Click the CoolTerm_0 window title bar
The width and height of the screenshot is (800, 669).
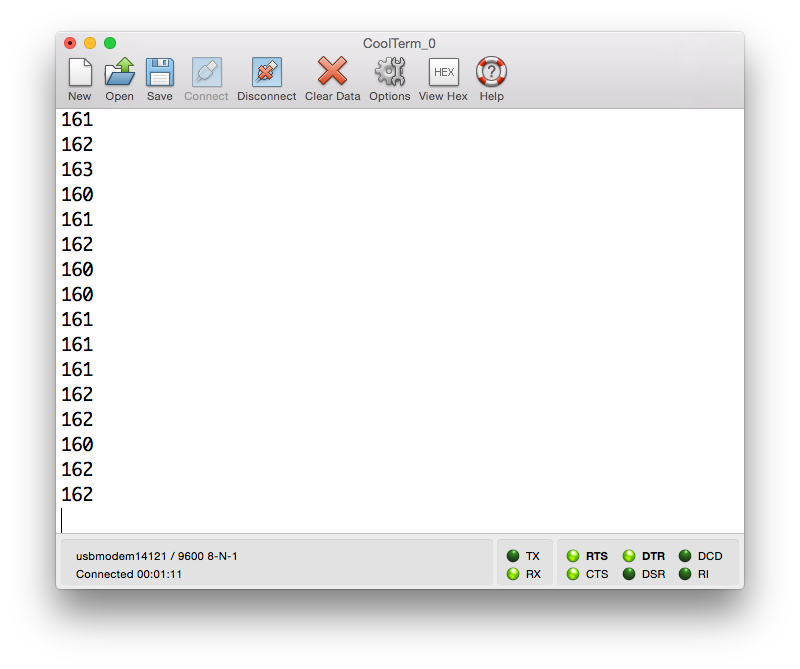click(400, 43)
